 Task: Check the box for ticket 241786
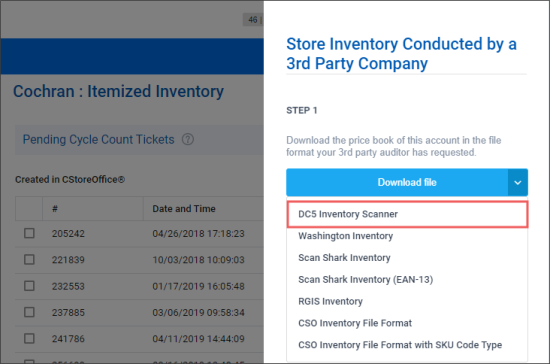(29, 338)
